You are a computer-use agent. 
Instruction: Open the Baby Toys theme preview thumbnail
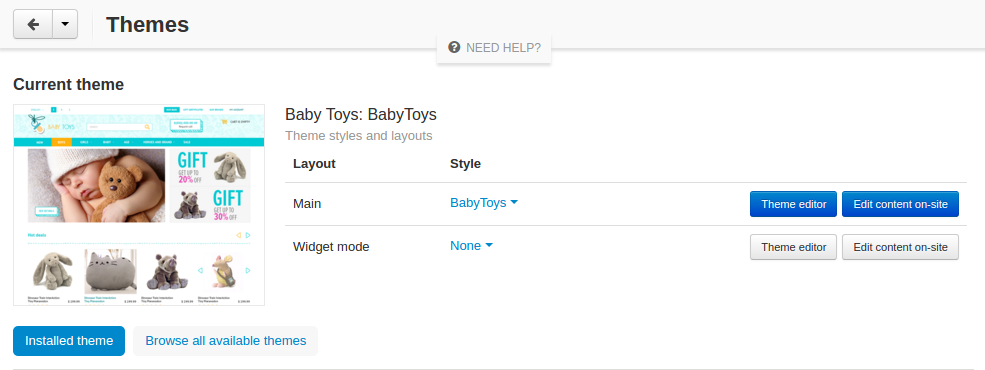pos(139,205)
